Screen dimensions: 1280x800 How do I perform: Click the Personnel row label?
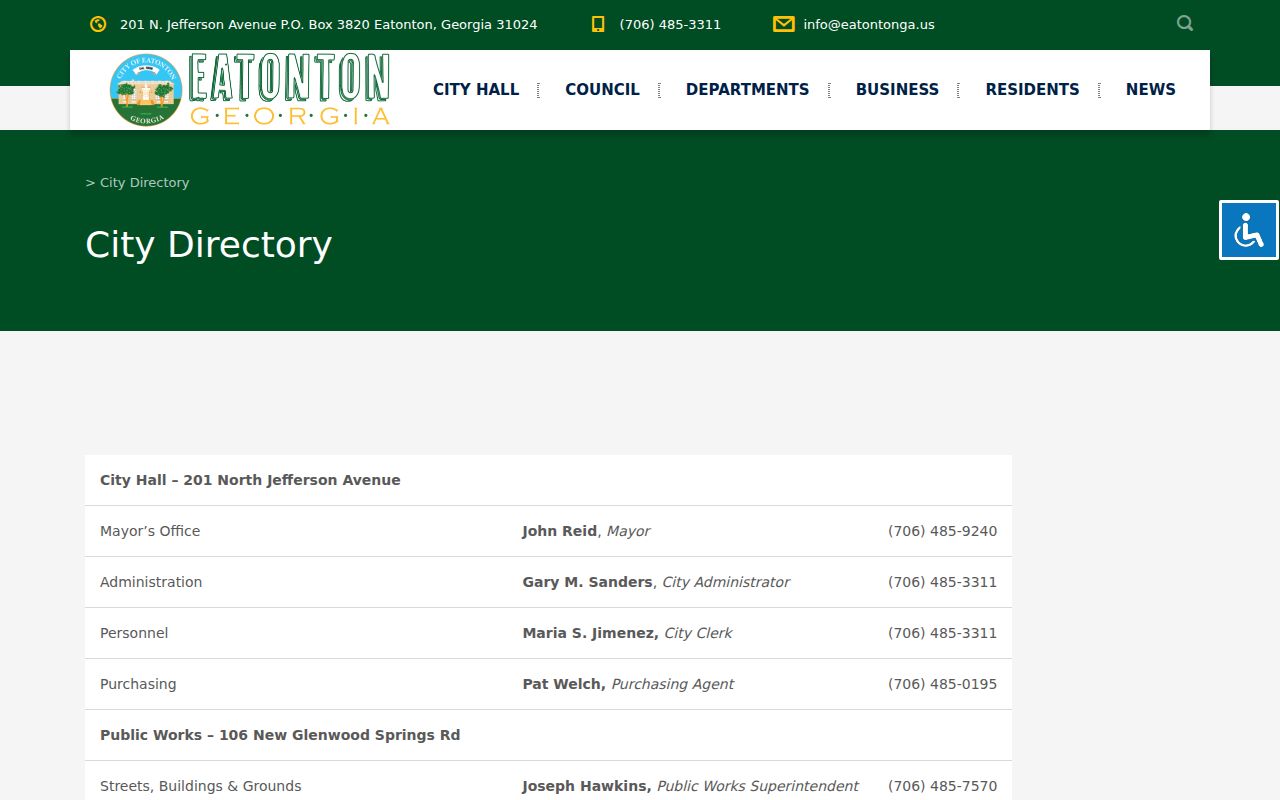click(134, 633)
